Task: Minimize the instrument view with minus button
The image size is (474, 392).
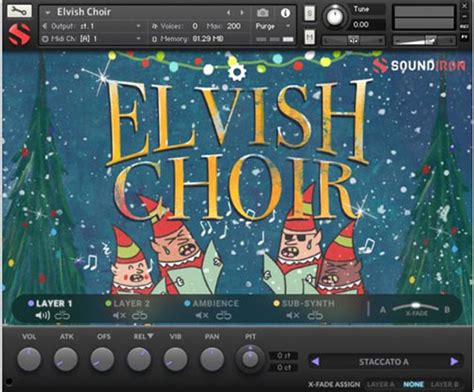Action: click(x=465, y=16)
